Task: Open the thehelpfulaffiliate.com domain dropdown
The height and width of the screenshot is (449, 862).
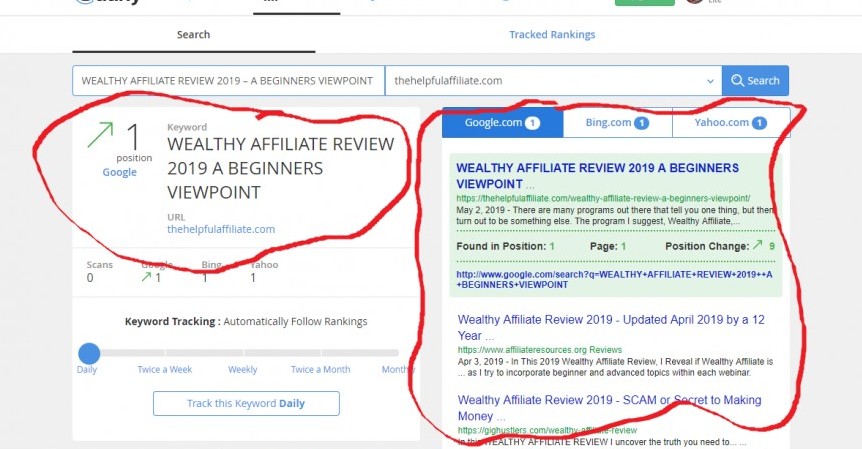Action: [553, 81]
